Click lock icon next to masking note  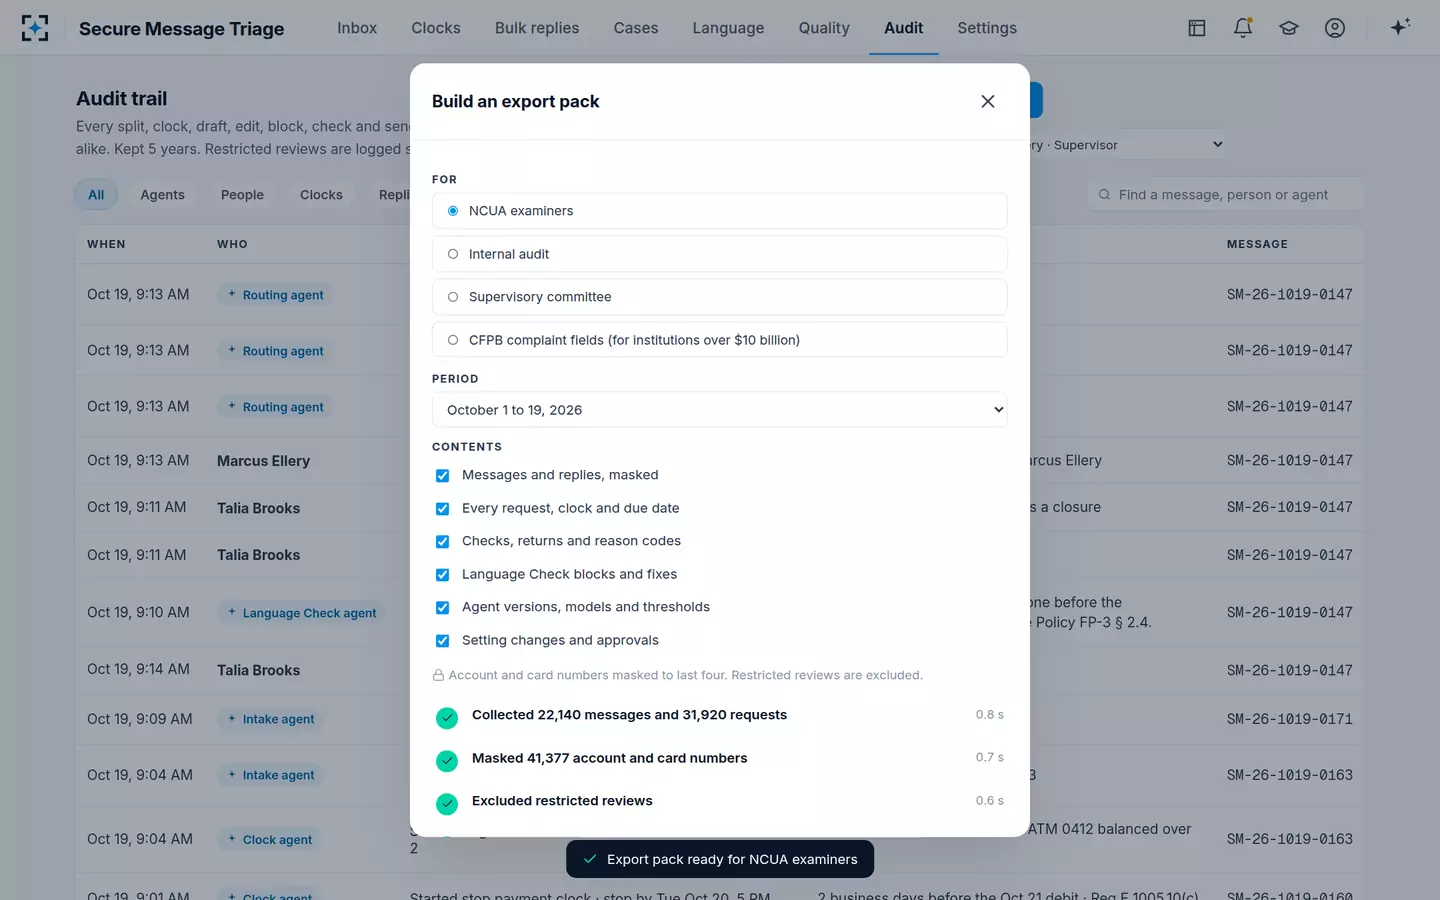438,675
